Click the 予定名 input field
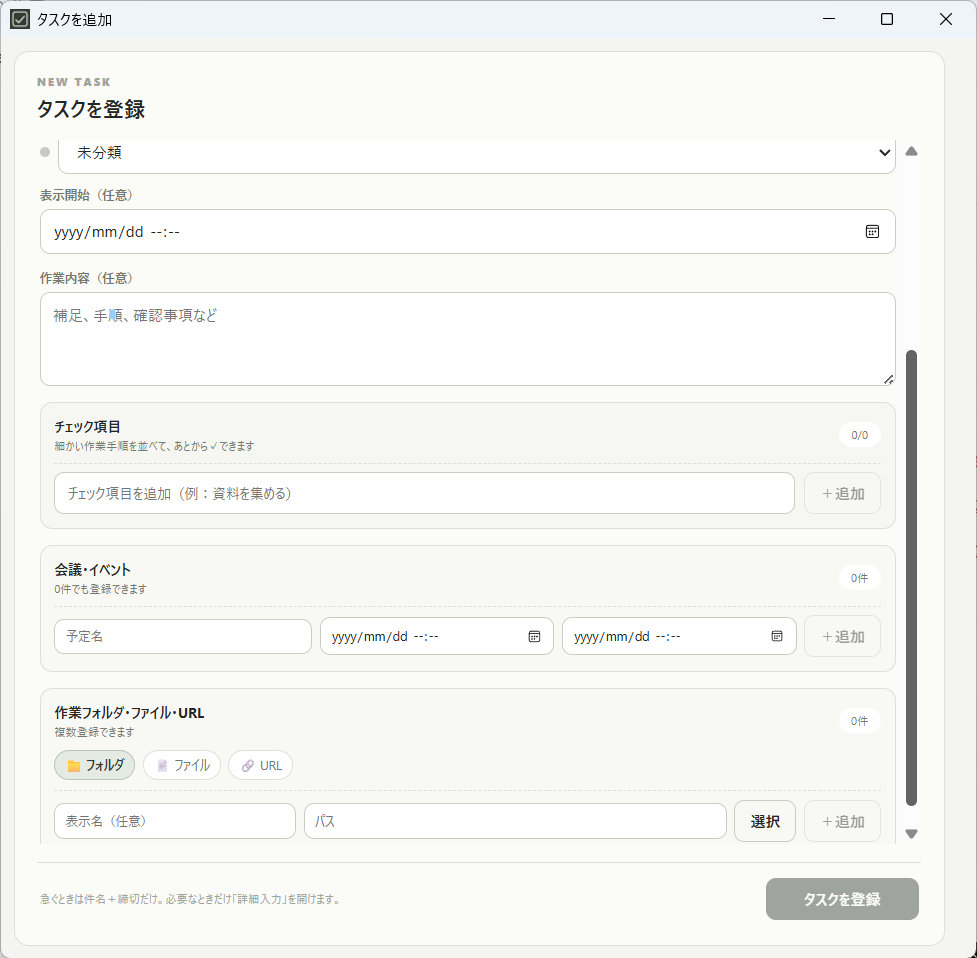 coord(183,637)
